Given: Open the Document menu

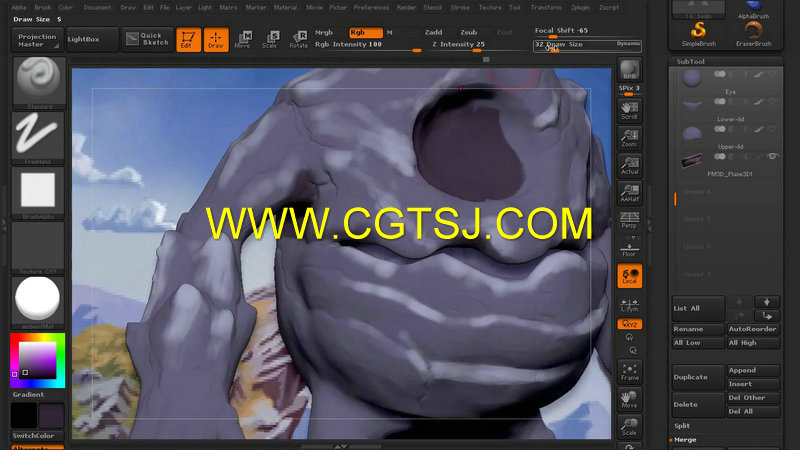Looking at the screenshot, I should (x=97, y=8).
